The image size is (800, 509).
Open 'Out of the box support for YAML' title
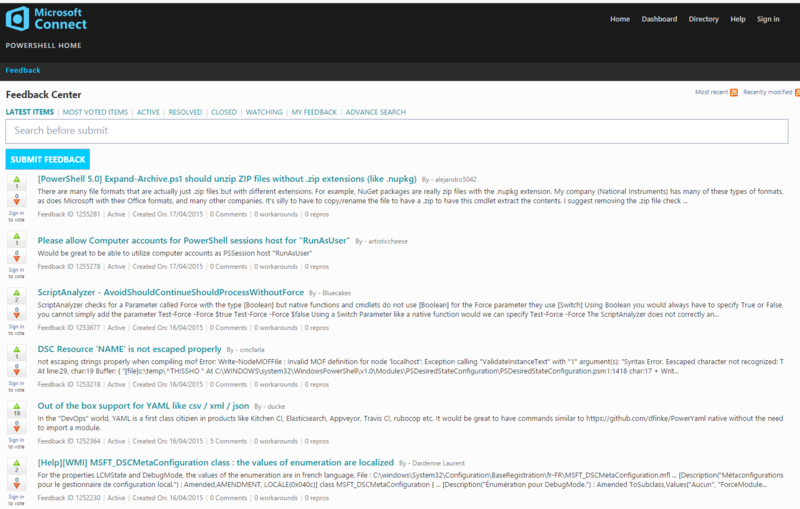143,406
